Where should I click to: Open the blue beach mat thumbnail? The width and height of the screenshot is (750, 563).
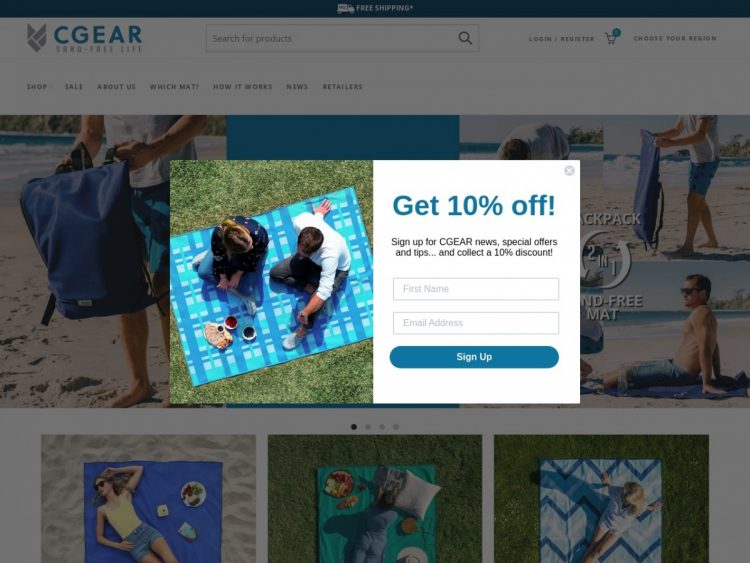pyautogui.click(x=148, y=498)
